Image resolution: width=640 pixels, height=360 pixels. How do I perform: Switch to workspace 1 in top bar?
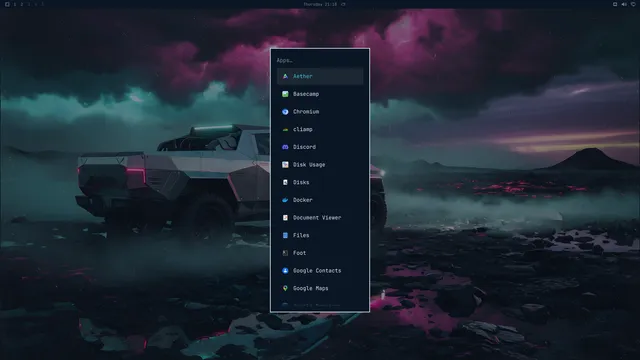coord(15,4)
